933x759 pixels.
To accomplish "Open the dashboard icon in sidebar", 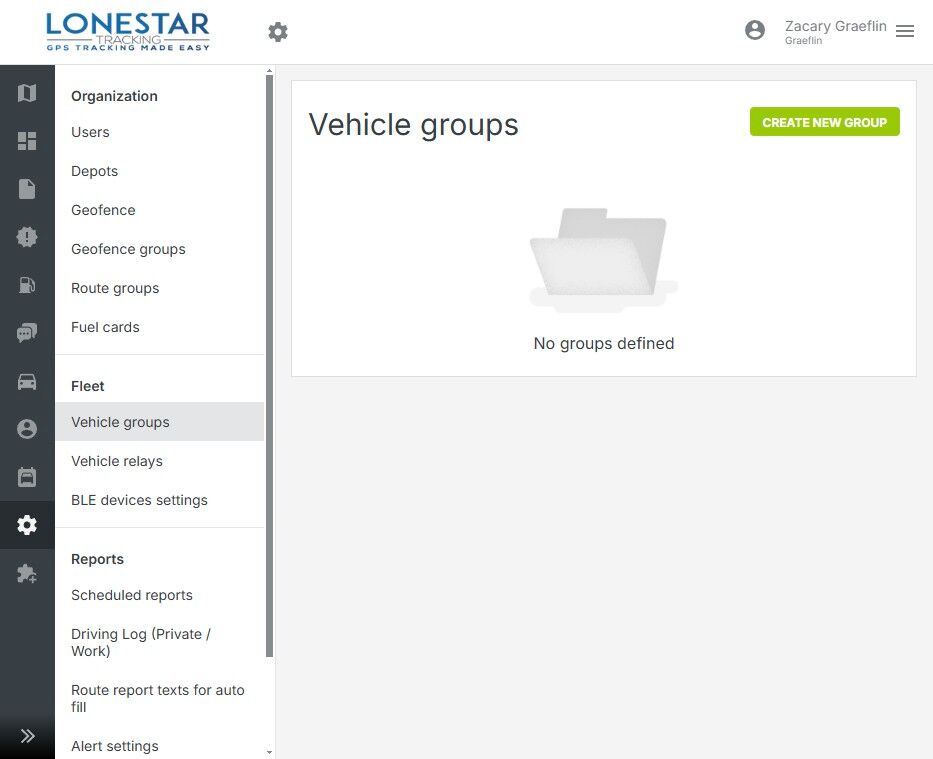I will click(x=27, y=141).
